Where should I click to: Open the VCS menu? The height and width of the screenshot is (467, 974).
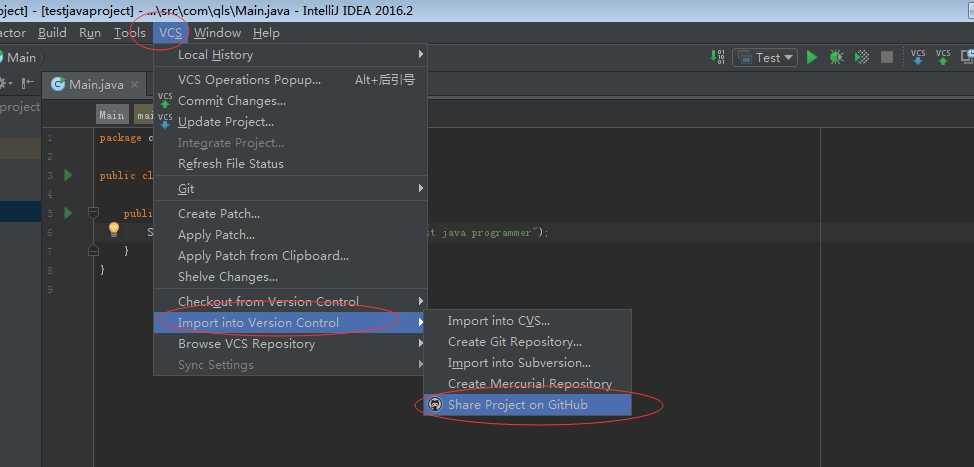pyautogui.click(x=170, y=33)
